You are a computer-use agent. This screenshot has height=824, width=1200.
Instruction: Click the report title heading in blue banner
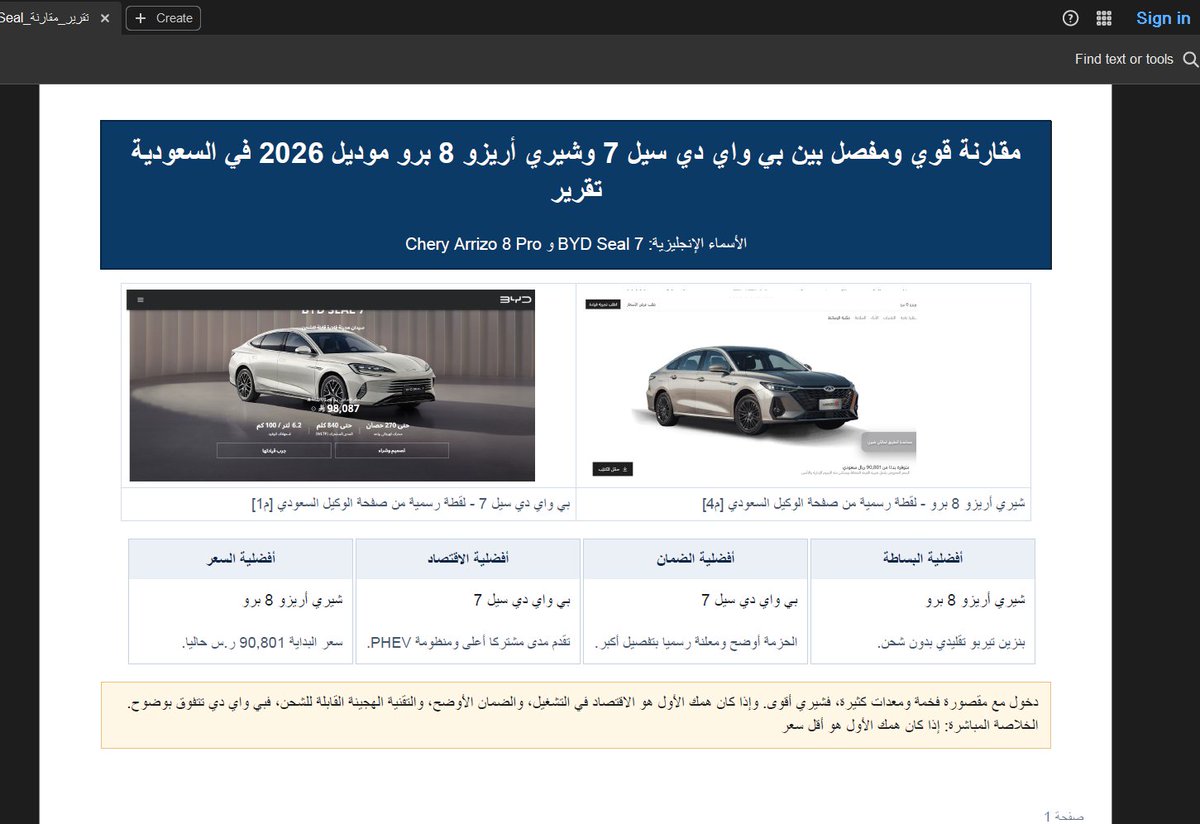click(575, 171)
